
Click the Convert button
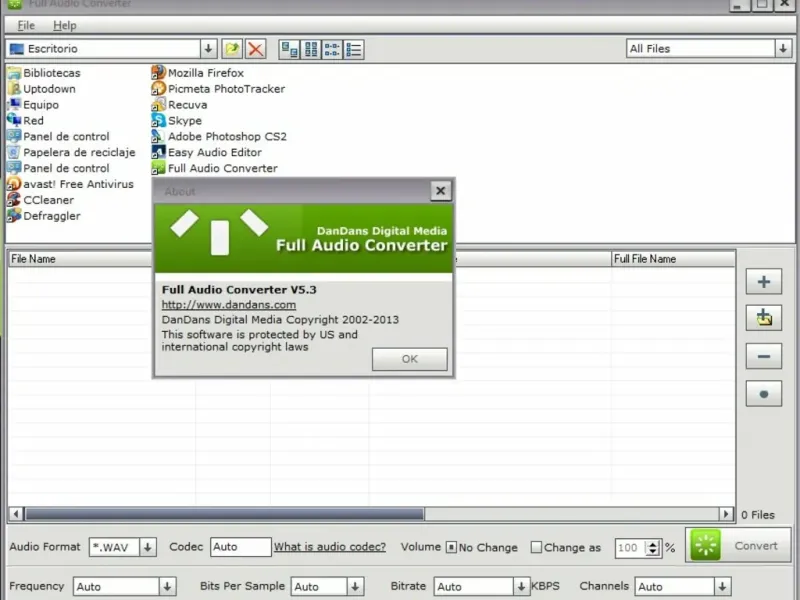coord(738,545)
